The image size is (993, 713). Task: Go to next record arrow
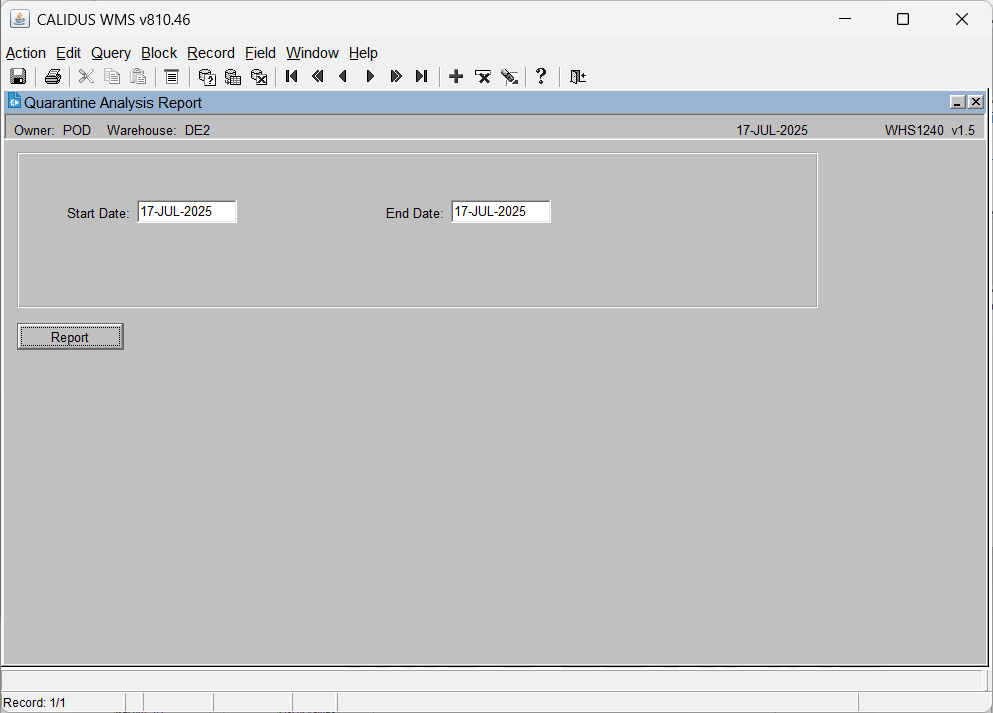point(370,77)
